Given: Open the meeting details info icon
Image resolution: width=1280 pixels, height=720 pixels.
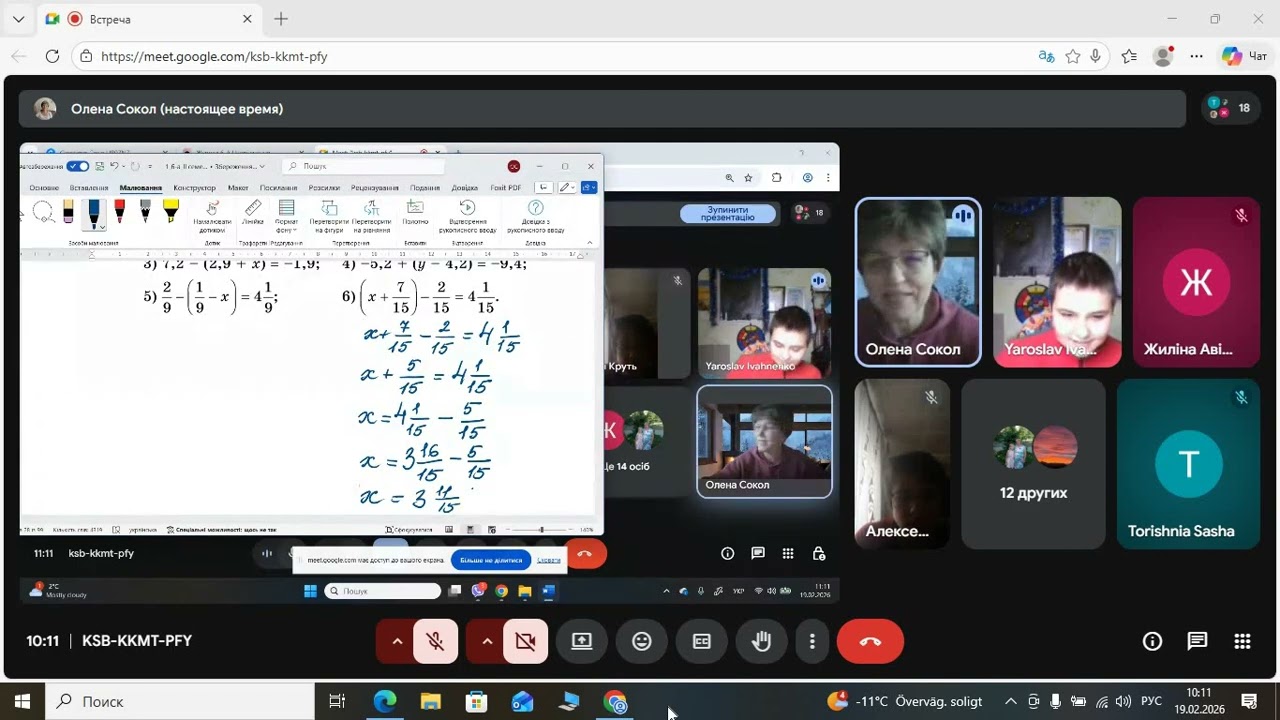Looking at the screenshot, I should (x=1152, y=641).
